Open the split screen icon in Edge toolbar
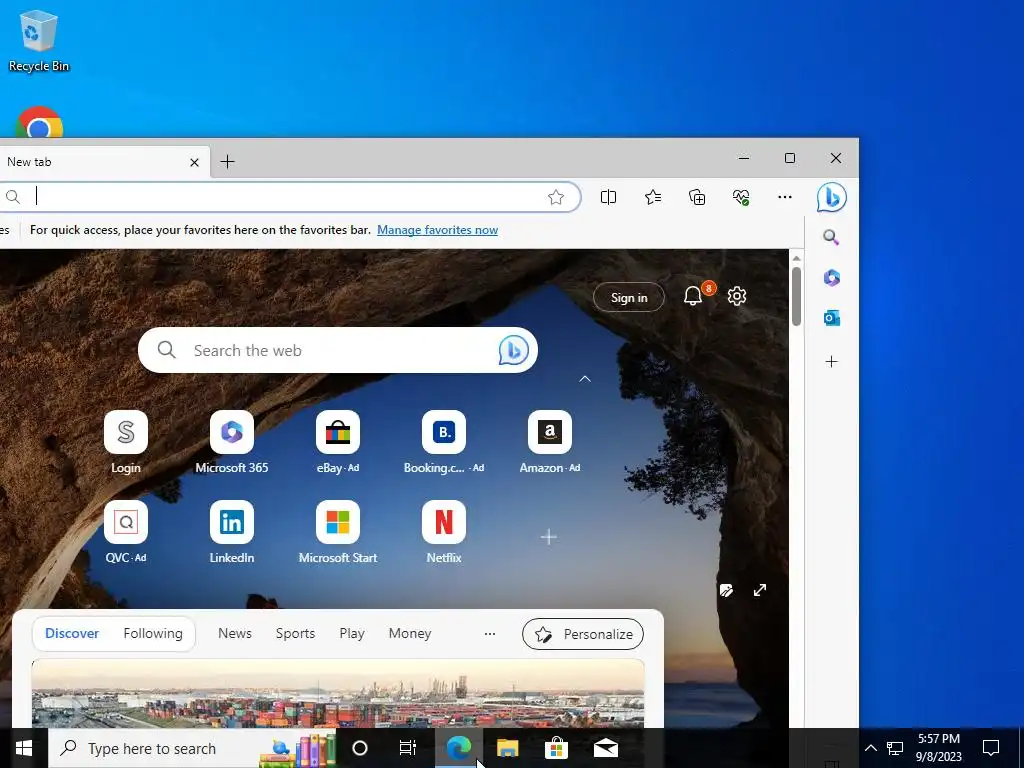The image size is (1024, 768). point(608,197)
